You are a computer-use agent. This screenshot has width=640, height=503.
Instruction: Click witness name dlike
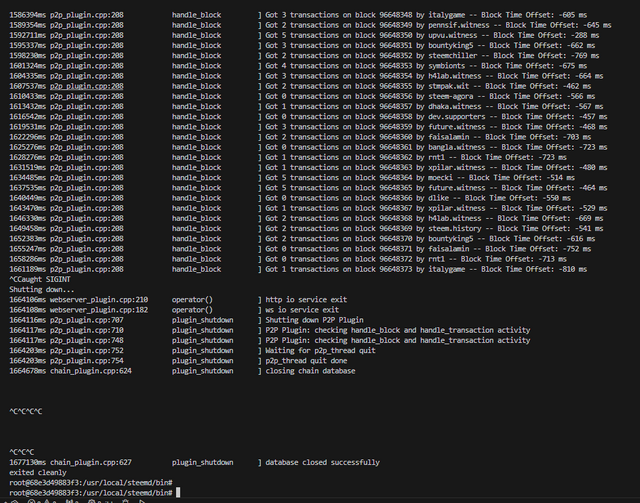(438, 198)
